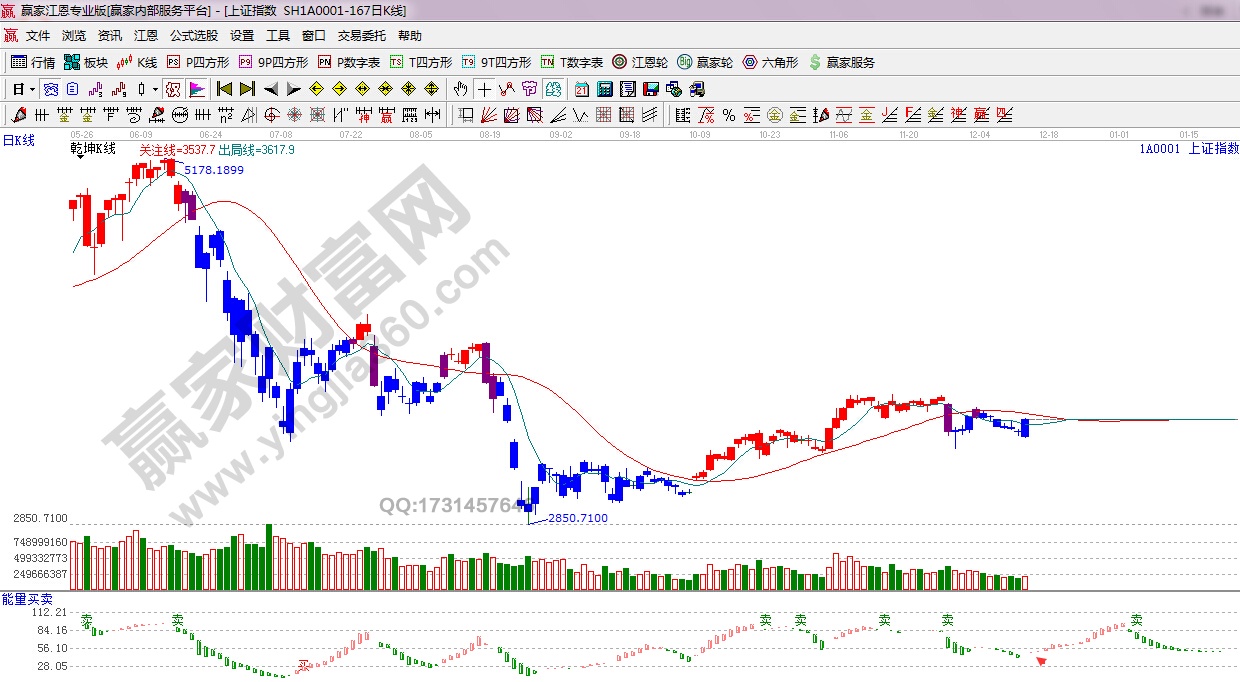Open the candlestick style dropdown arrow
The height and width of the screenshot is (682, 1240).
(155, 88)
